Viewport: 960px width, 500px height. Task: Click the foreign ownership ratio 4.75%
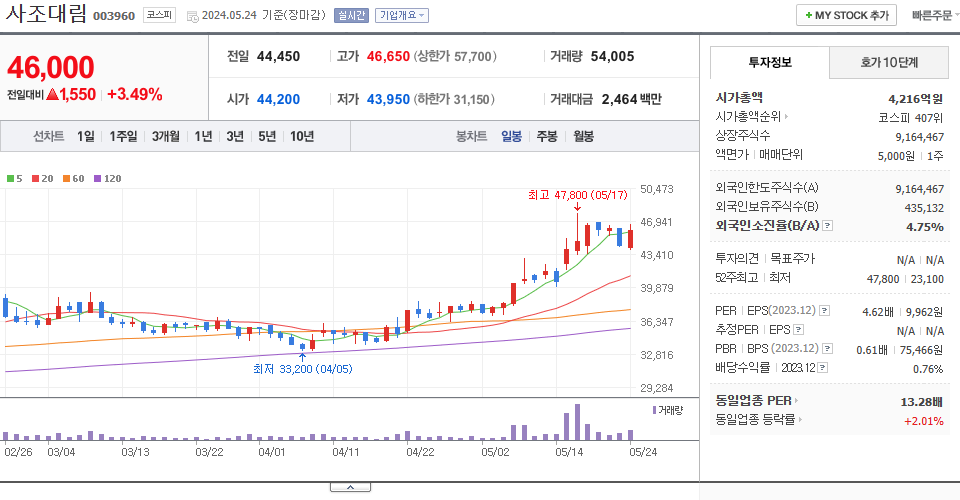[924, 227]
